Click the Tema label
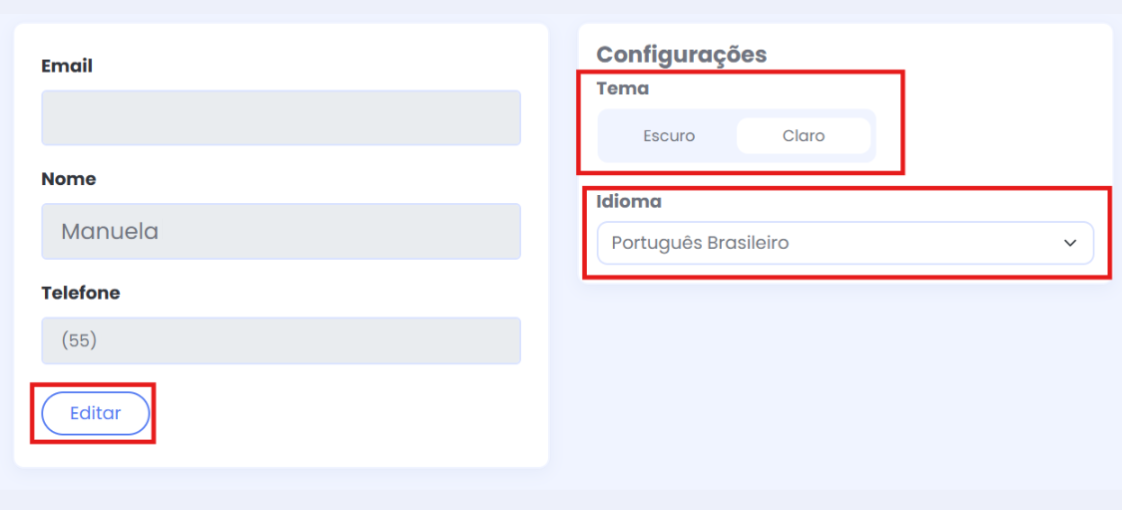Screen dimensions: 1122x510 tap(622, 88)
